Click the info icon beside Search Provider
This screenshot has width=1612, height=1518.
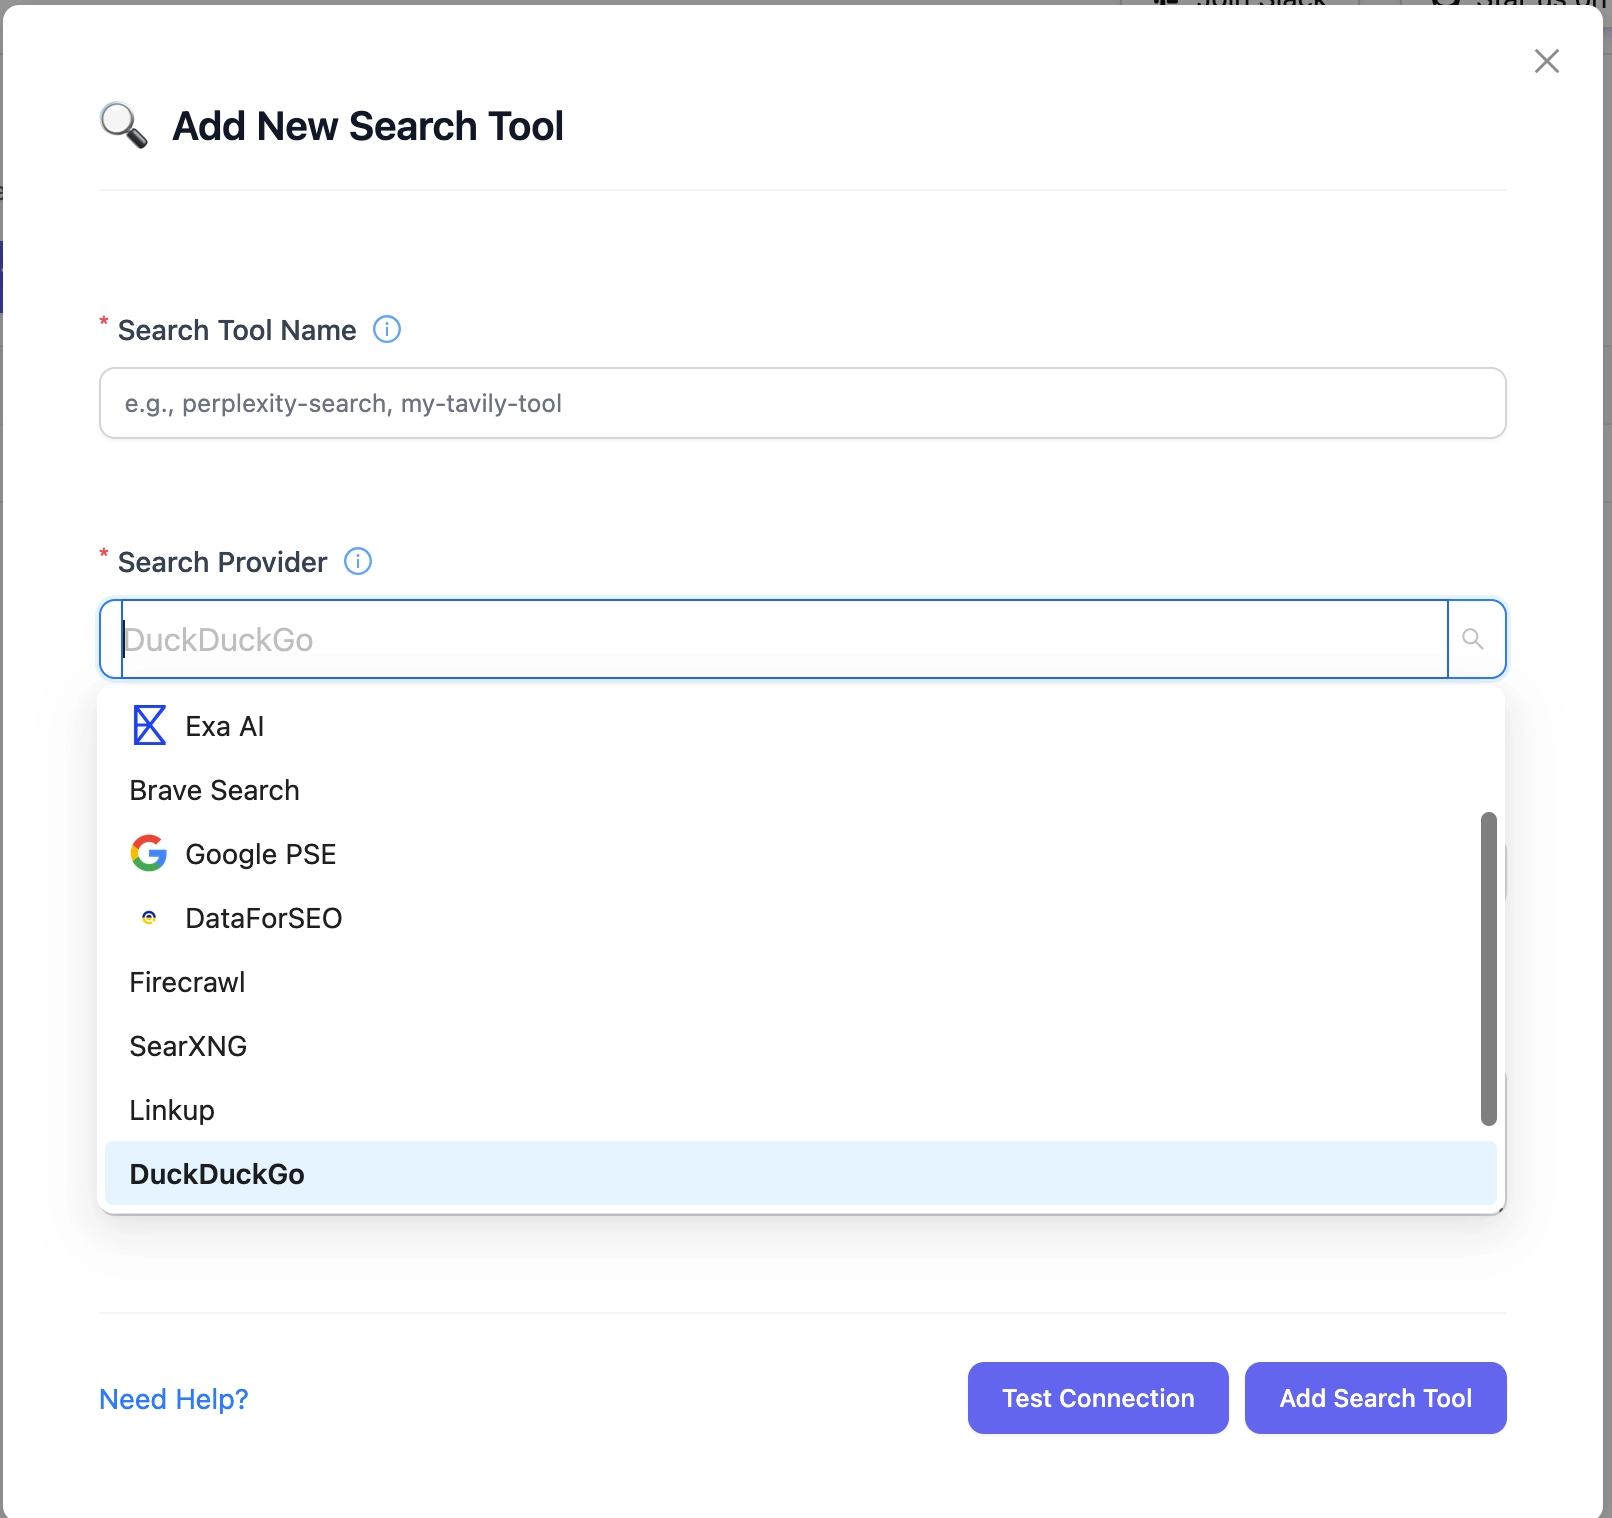tap(358, 561)
